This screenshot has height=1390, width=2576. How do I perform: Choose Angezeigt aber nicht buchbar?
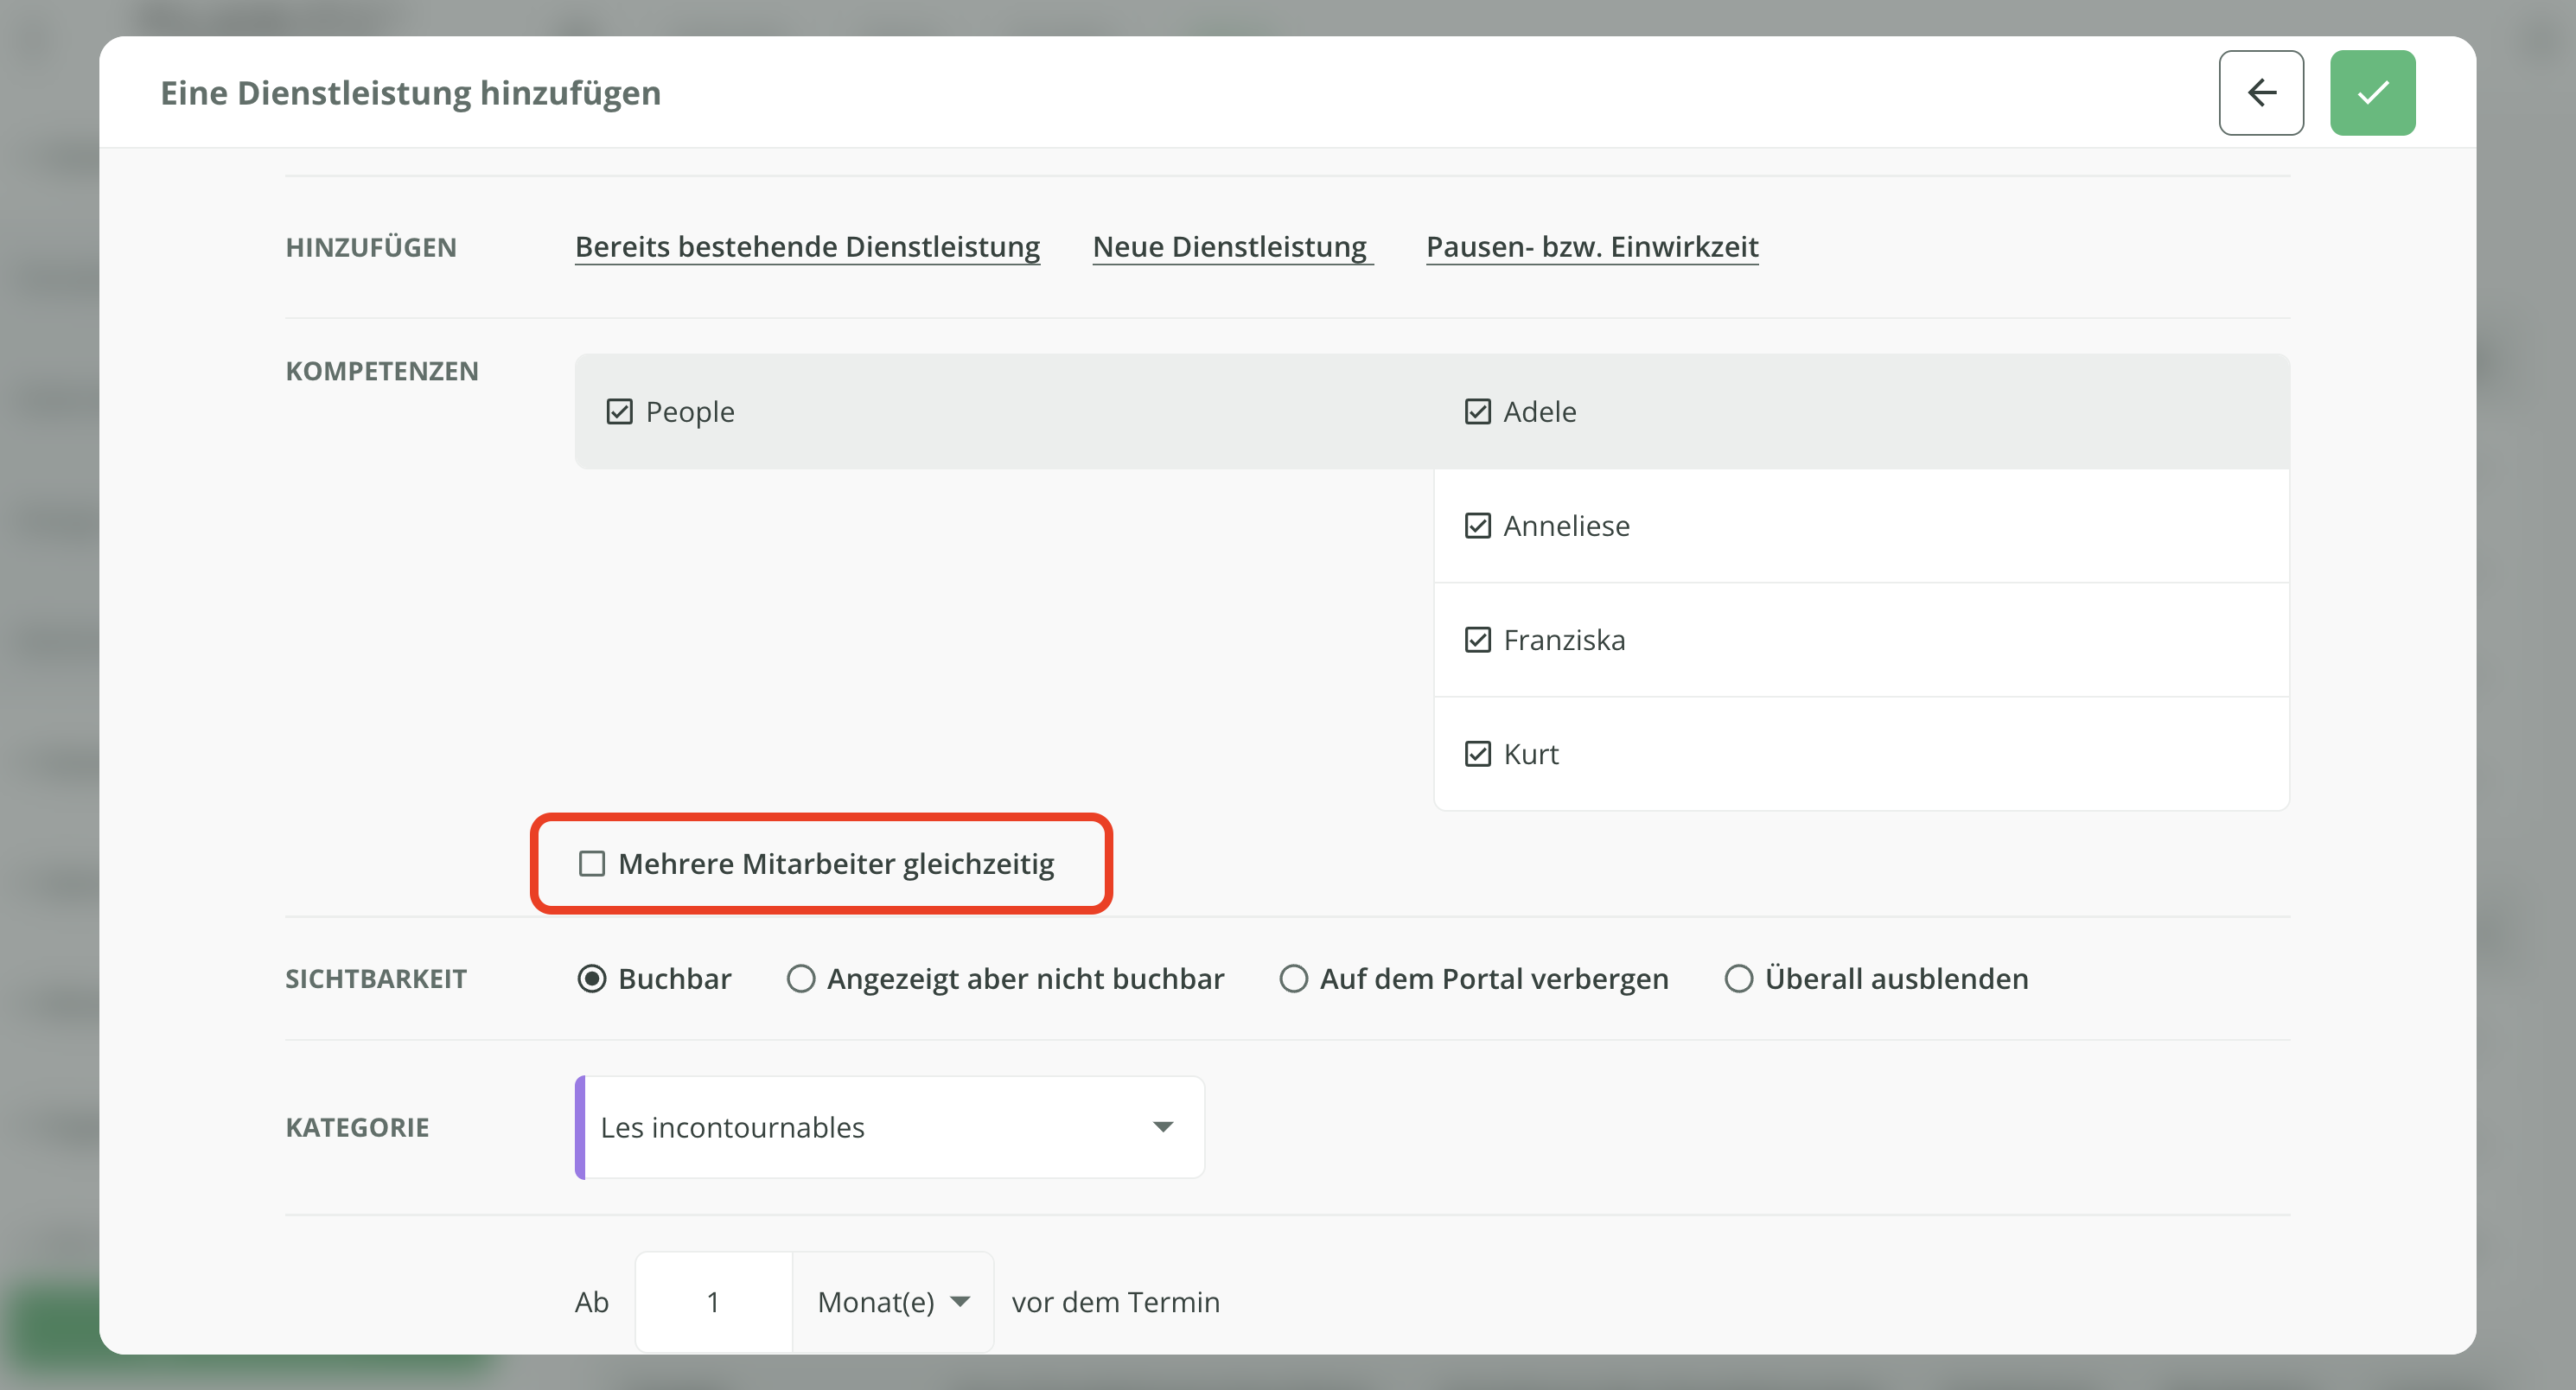(x=801, y=978)
